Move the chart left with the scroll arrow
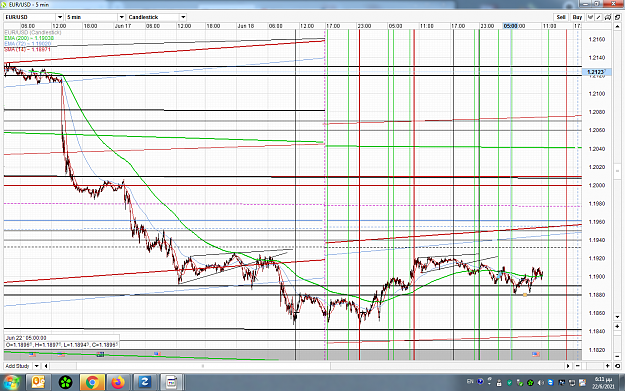Screen dimensions: 625x391 (x=46, y=366)
